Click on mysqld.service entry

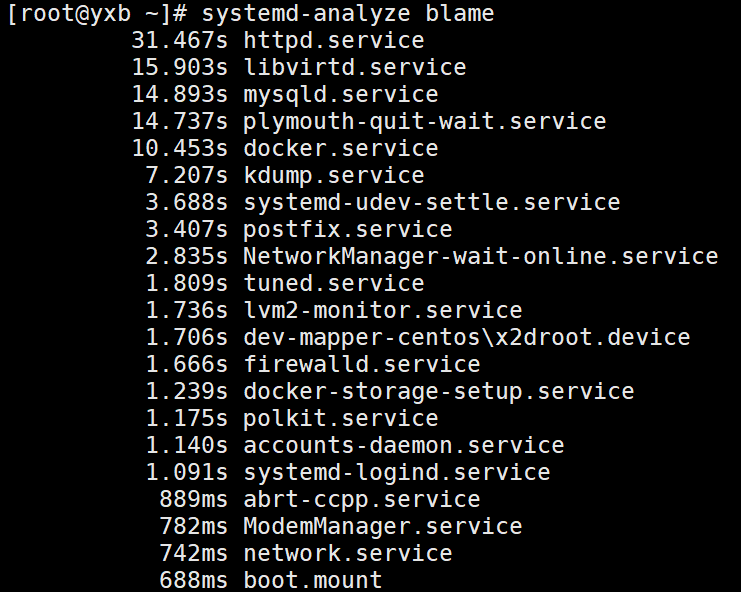point(341,95)
